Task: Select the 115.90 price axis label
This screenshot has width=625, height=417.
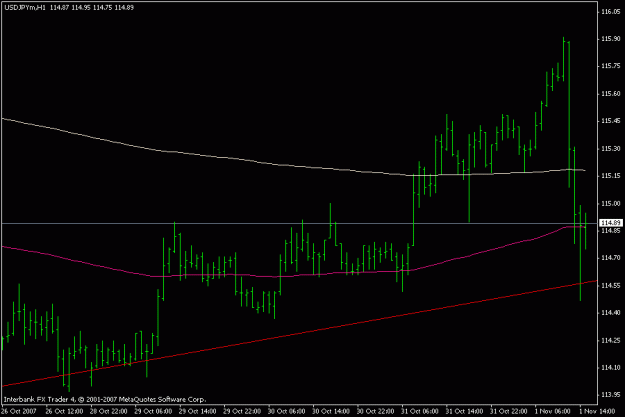Action: tap(610, 39)
